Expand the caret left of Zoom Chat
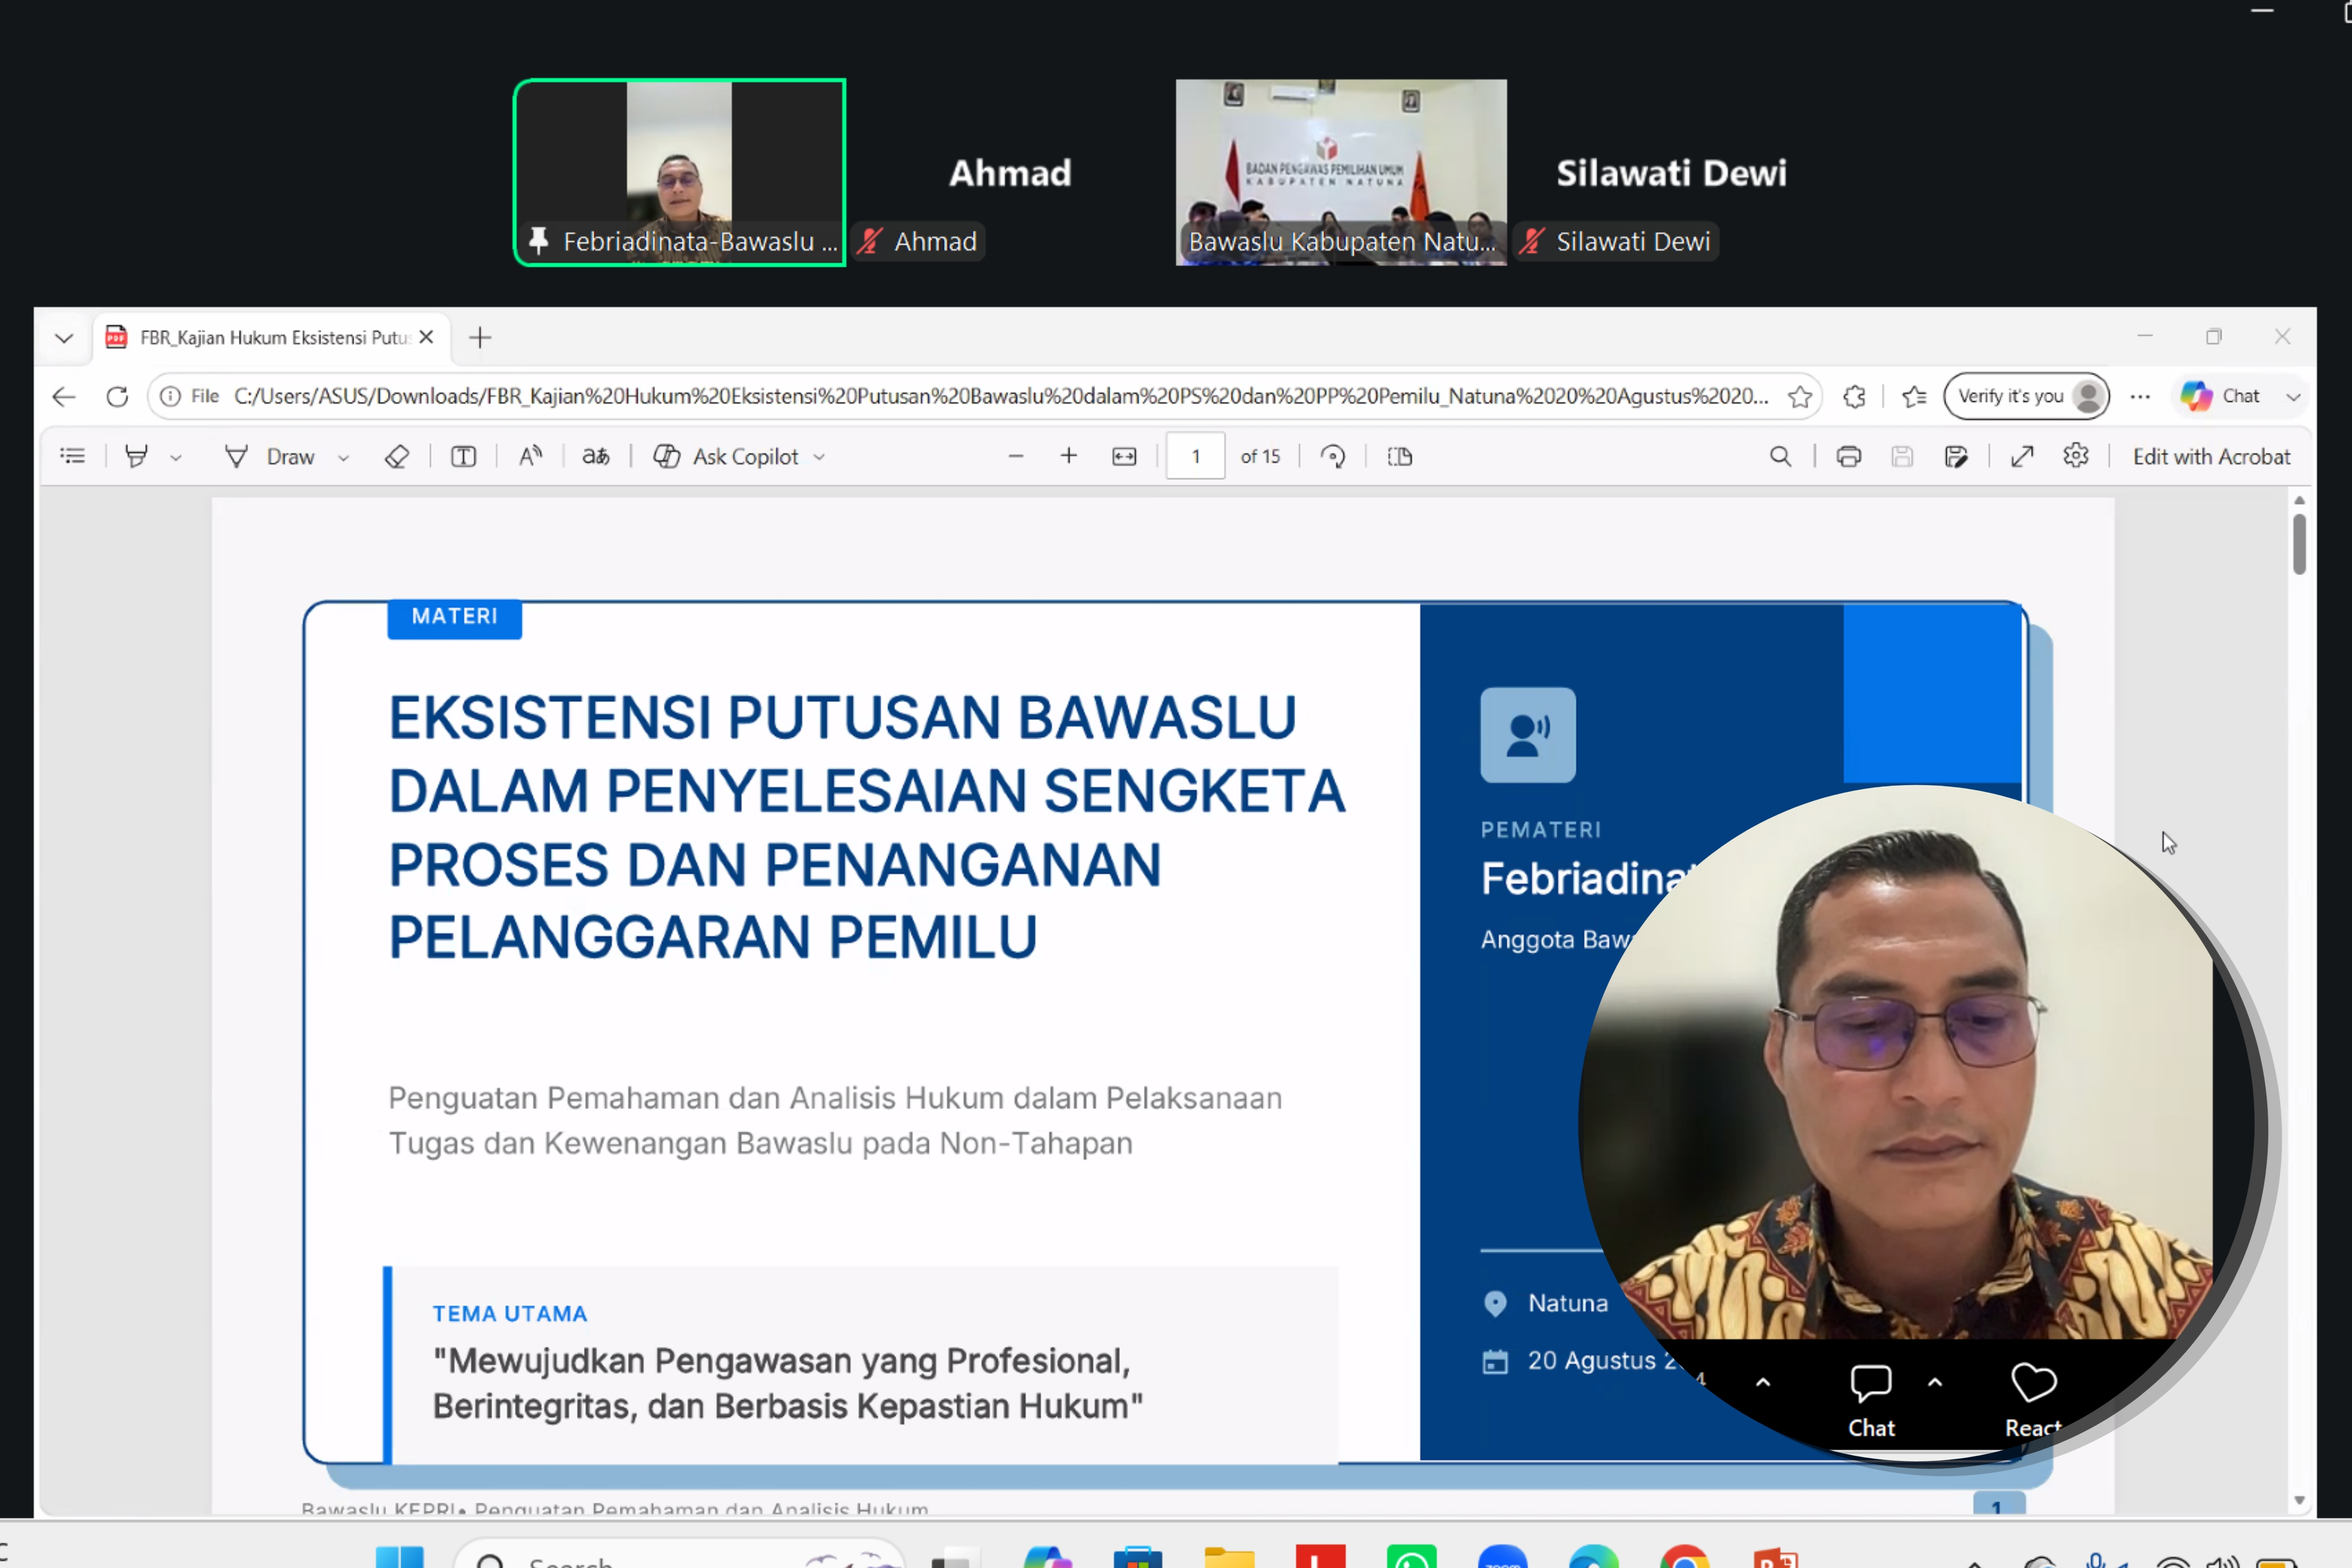The width and height of the screenshot is (2352, 1568). click(1763, 1382)
